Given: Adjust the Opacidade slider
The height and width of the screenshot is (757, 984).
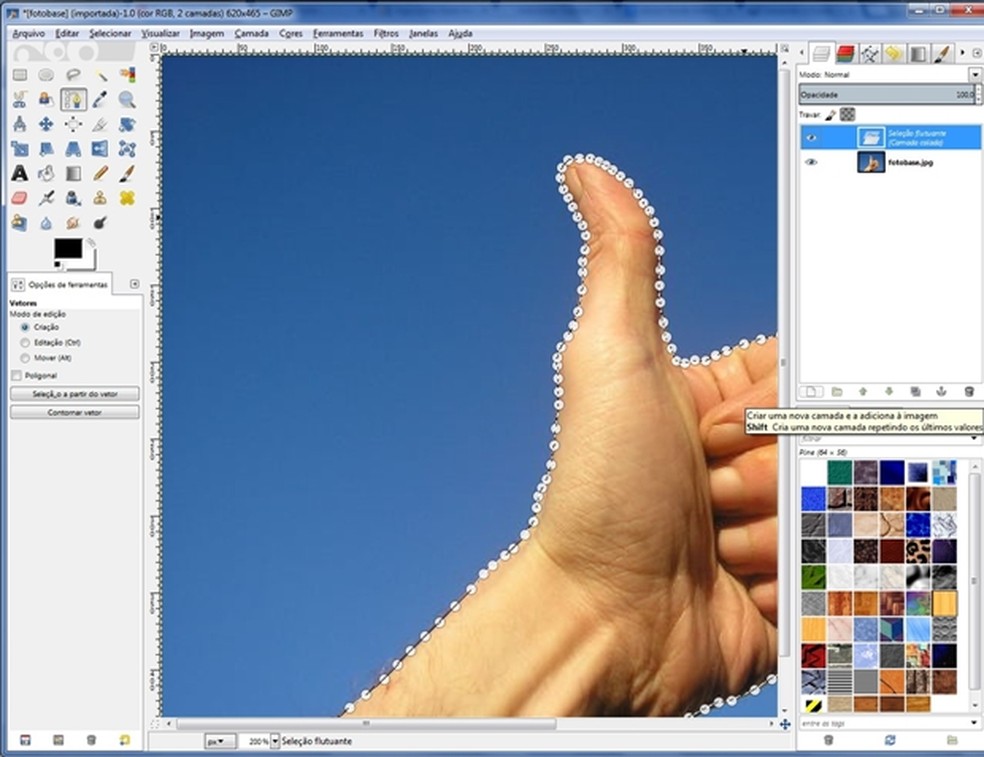Looking at the screenshot, I should click(887, 95).
